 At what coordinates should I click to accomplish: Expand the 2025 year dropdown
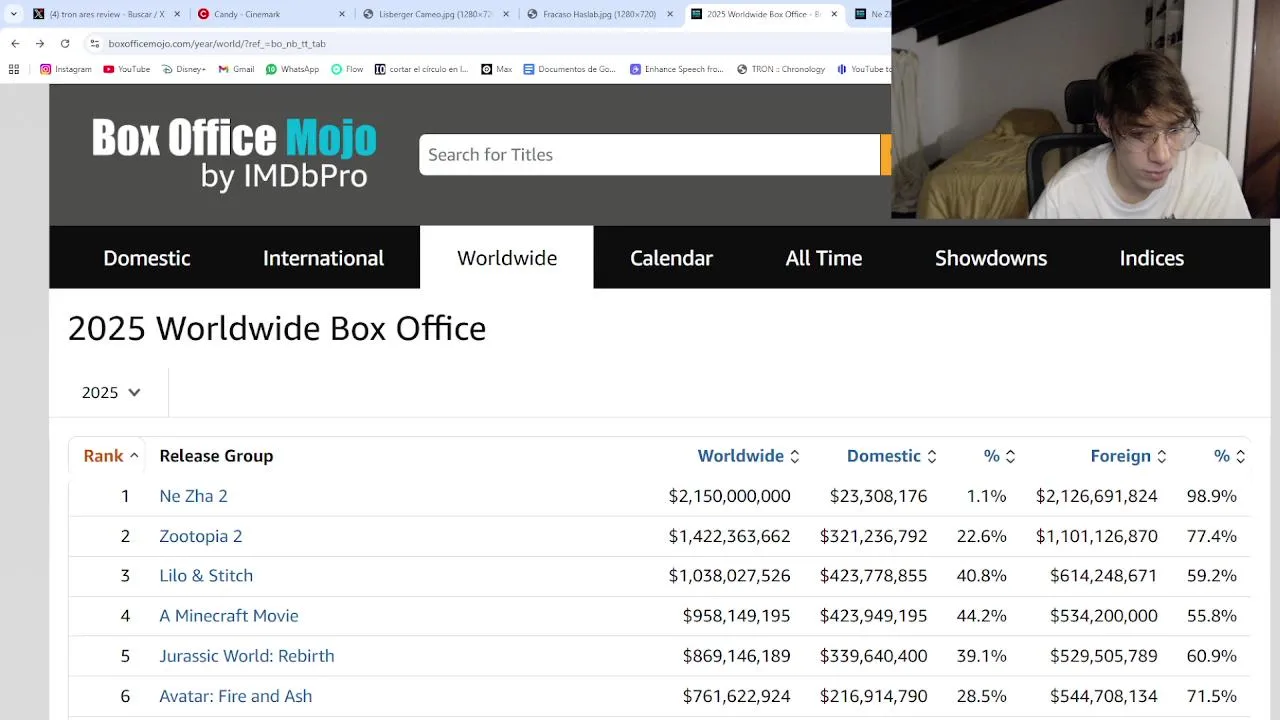coord(111,392)
